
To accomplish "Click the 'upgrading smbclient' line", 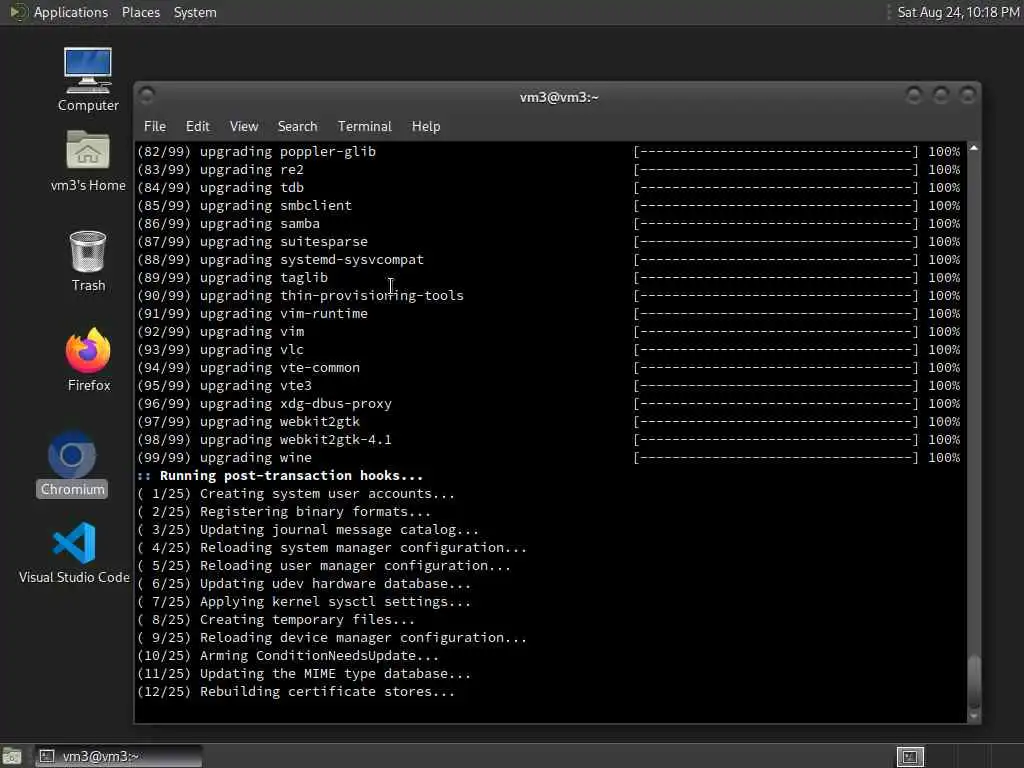I will tap(245, 205).
